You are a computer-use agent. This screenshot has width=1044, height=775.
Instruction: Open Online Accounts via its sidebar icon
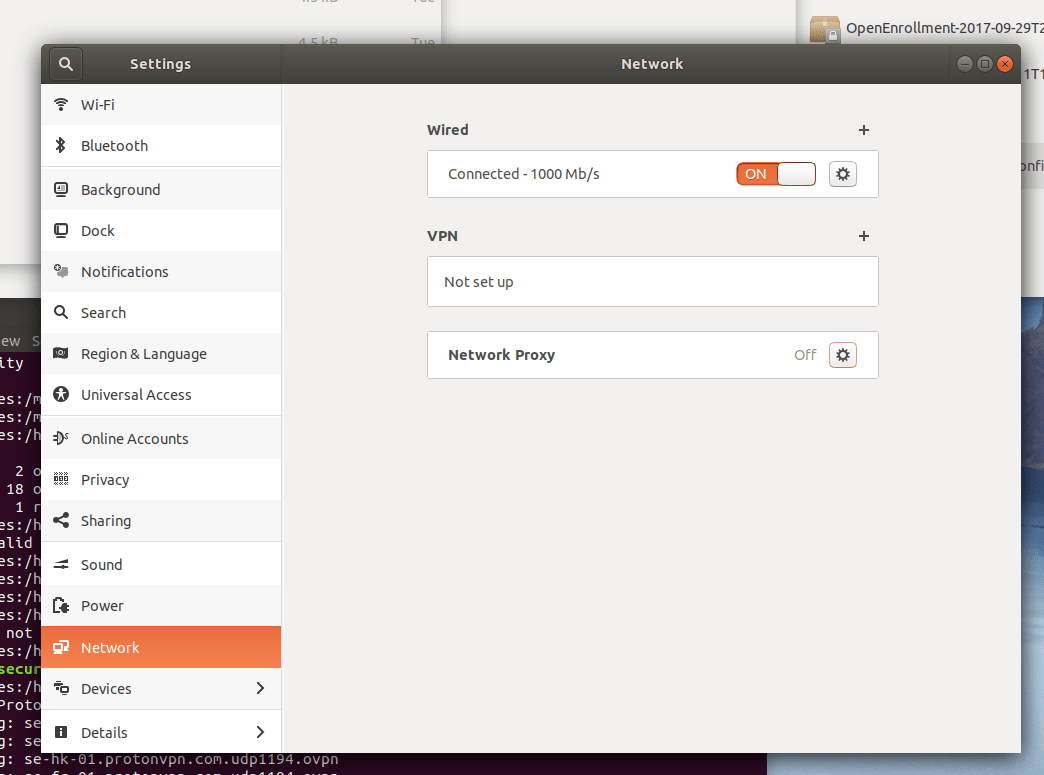[x=61, y=438]
